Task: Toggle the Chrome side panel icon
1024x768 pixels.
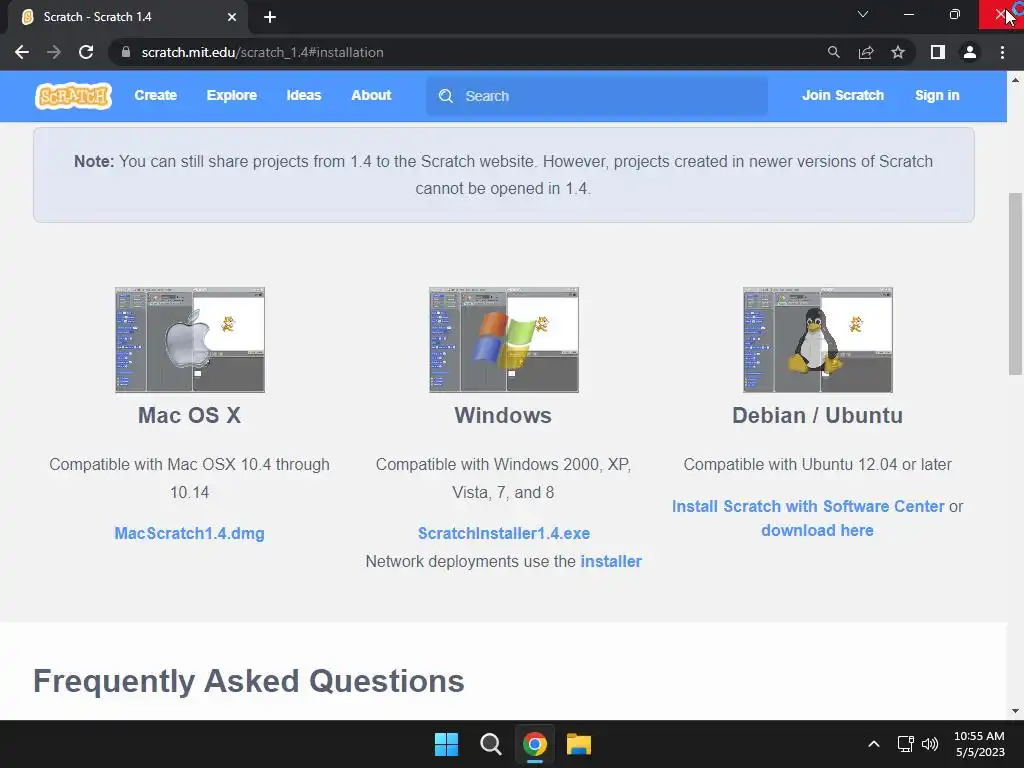Action: [x=938, y=52]
